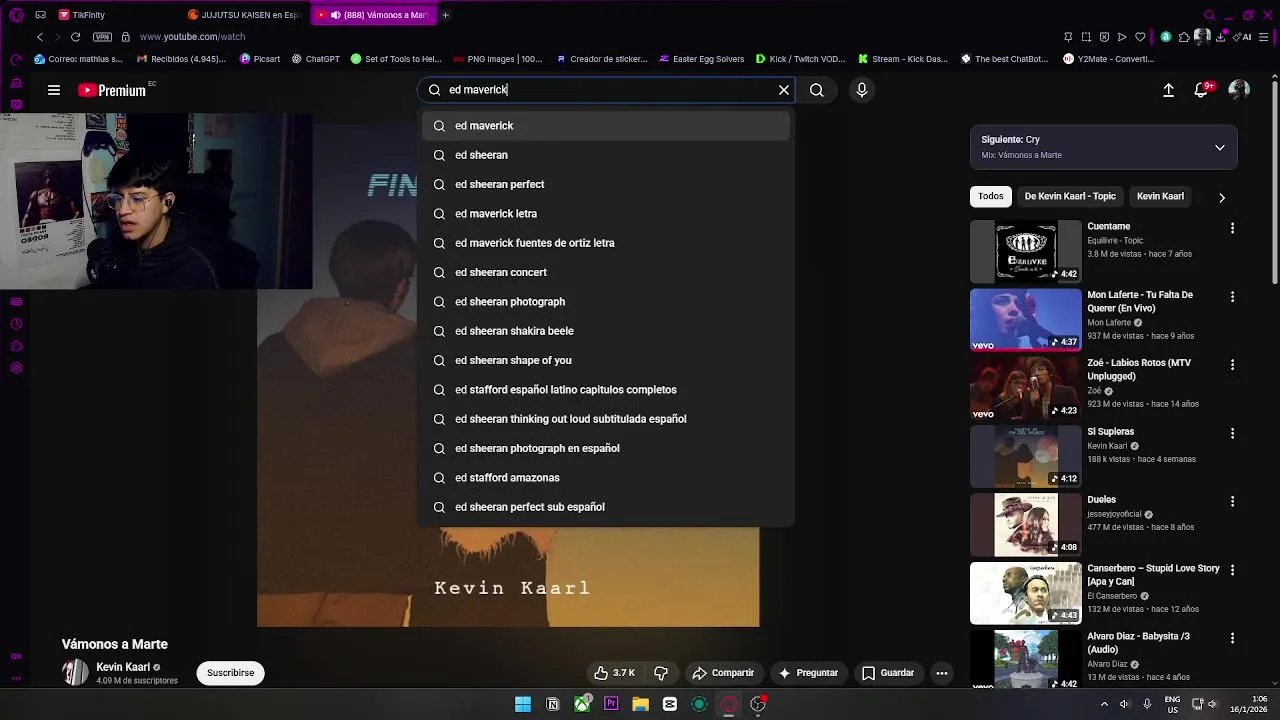Image resolution: width=1280 pixels, height=720 pixels.
Task: Open Cuentame video thumbnail
Action: click(x=1025, y=252)
